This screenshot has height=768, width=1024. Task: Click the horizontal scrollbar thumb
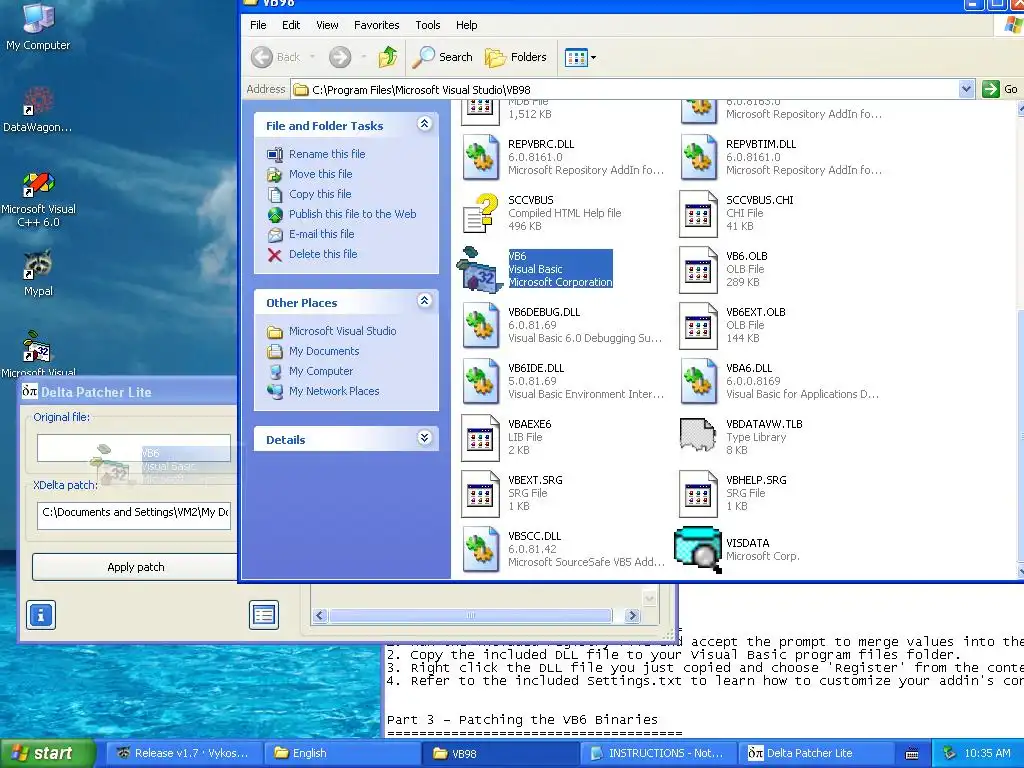[x=471, y=615]
